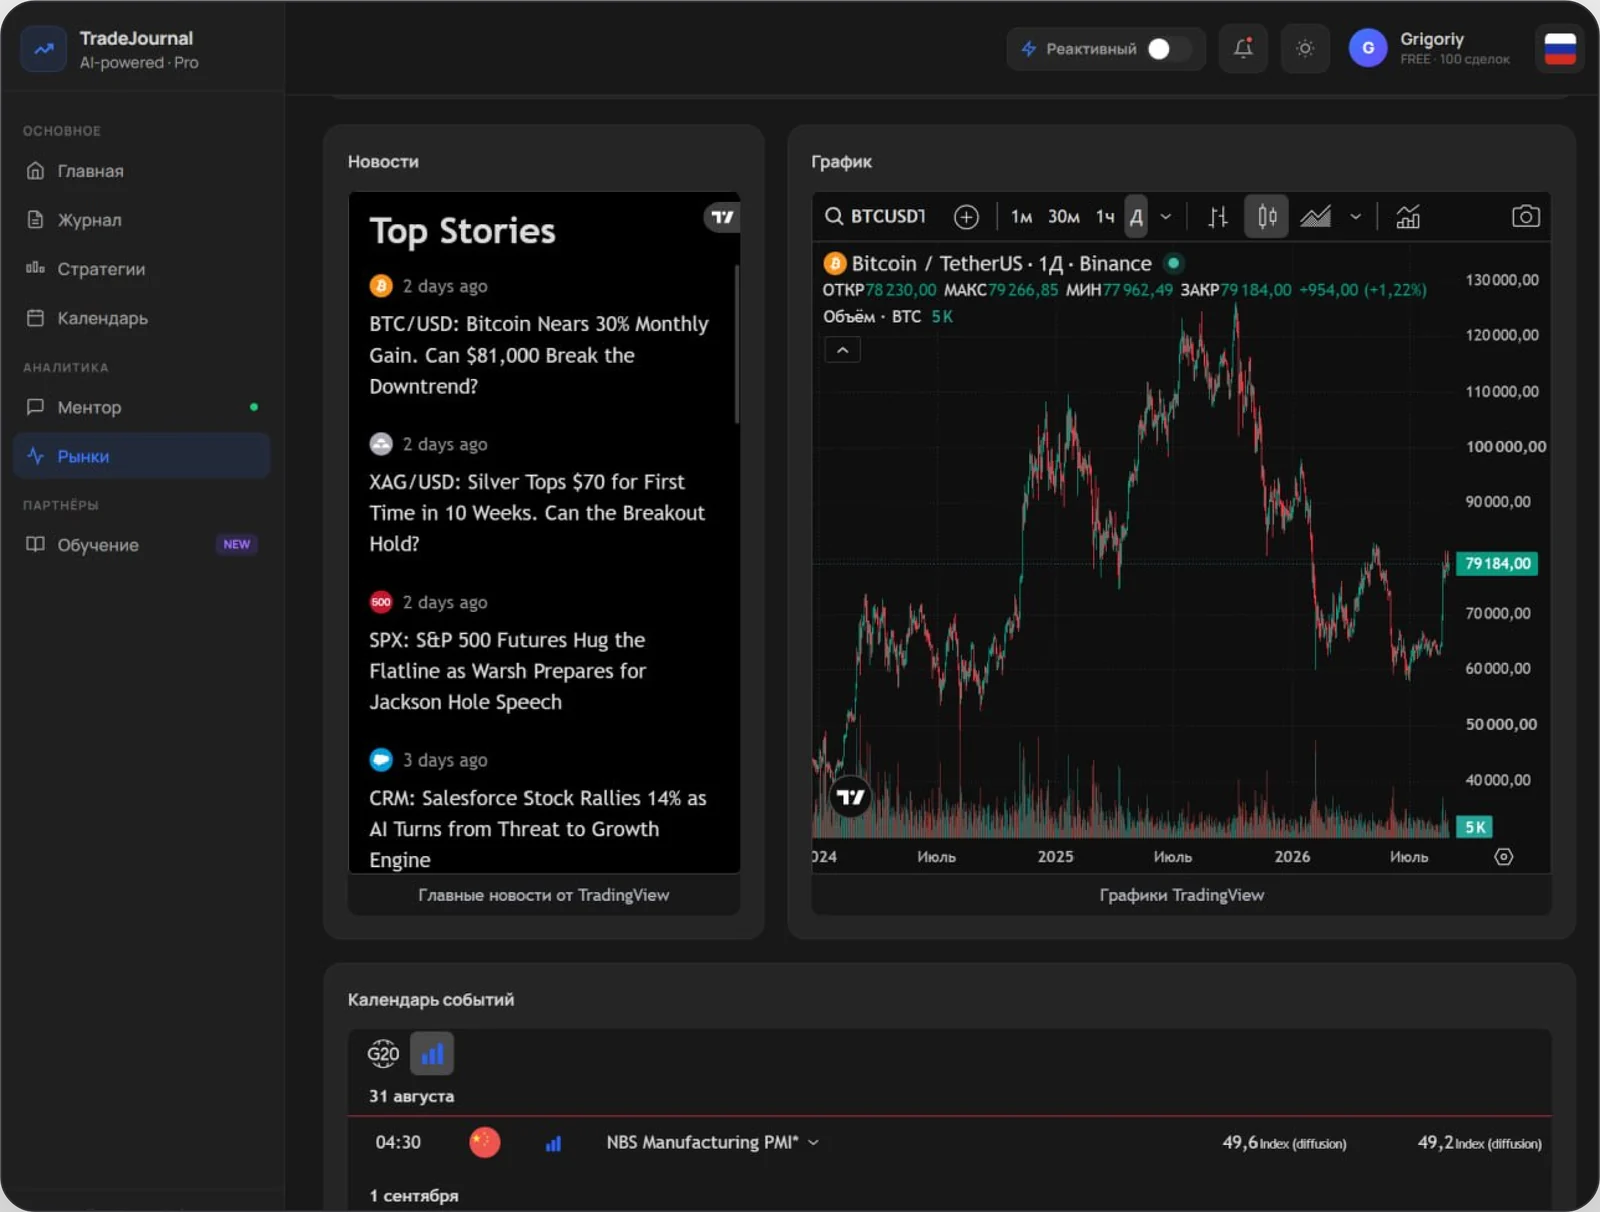This screenshot has height=1212, width=1600.
Task: Toggle importance filter bars icon
Action: 432,1053
